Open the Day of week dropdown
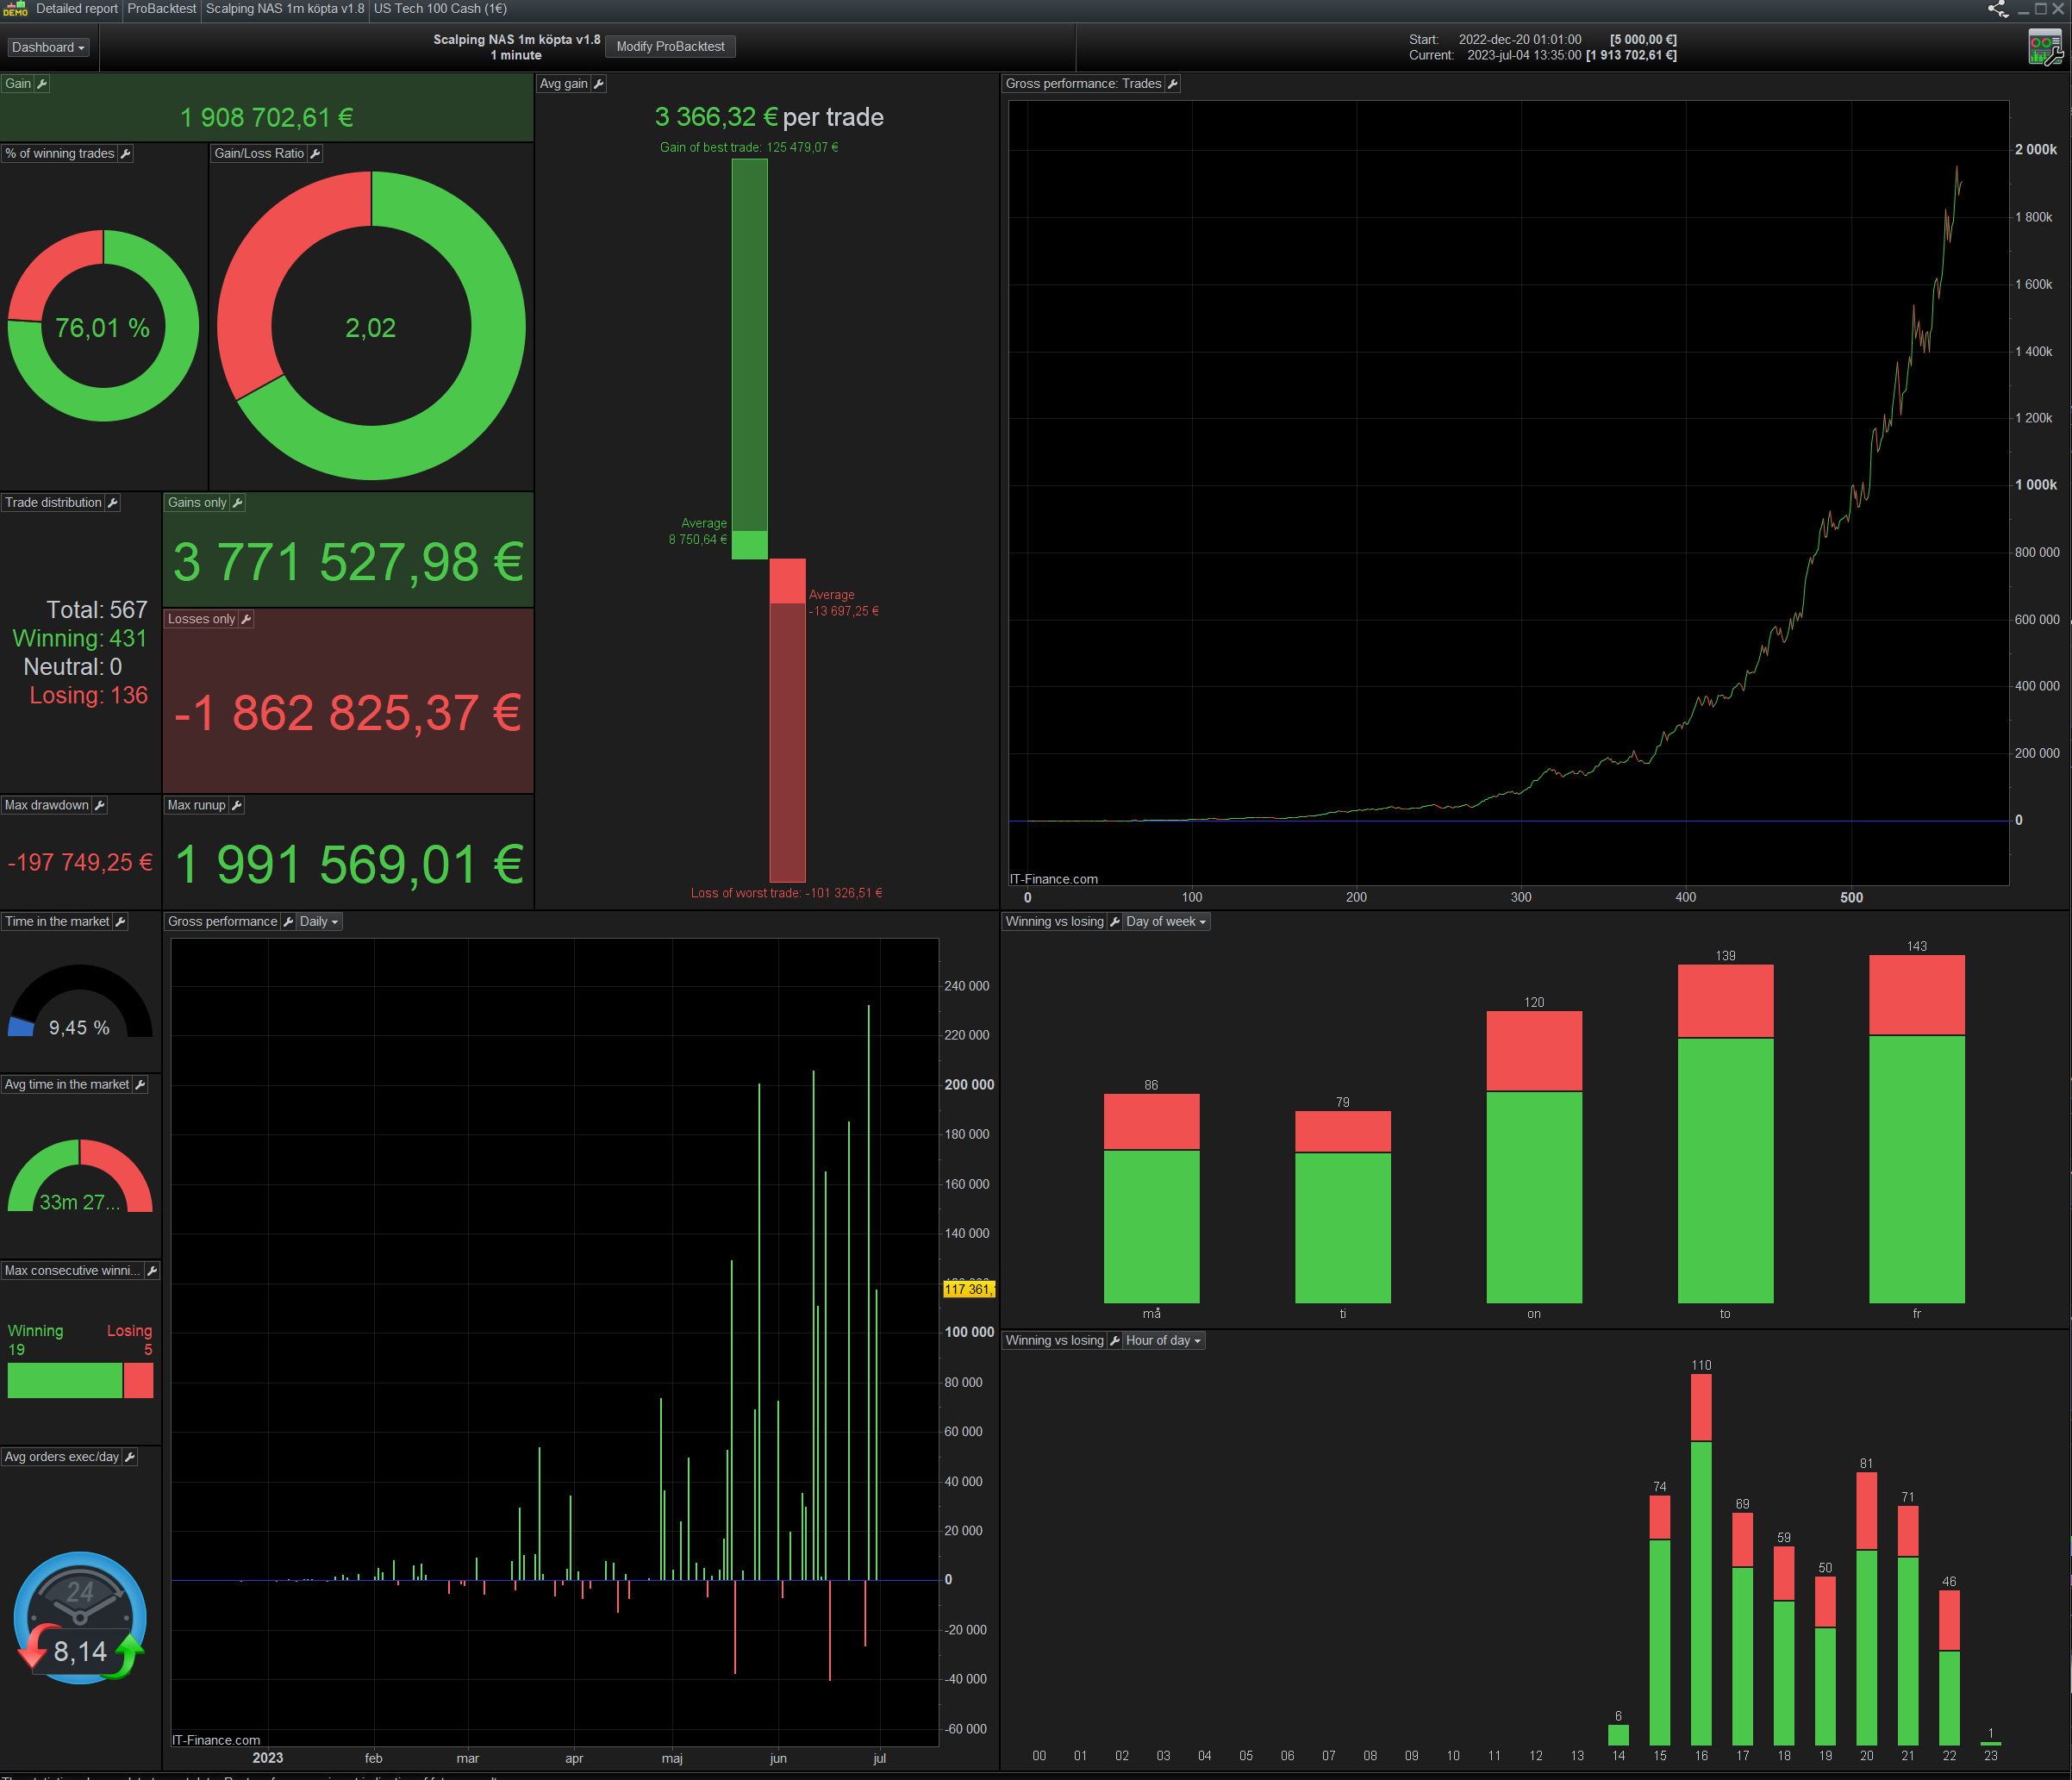Viewport: 2072px width, 1780px height. pos(1165,922)
